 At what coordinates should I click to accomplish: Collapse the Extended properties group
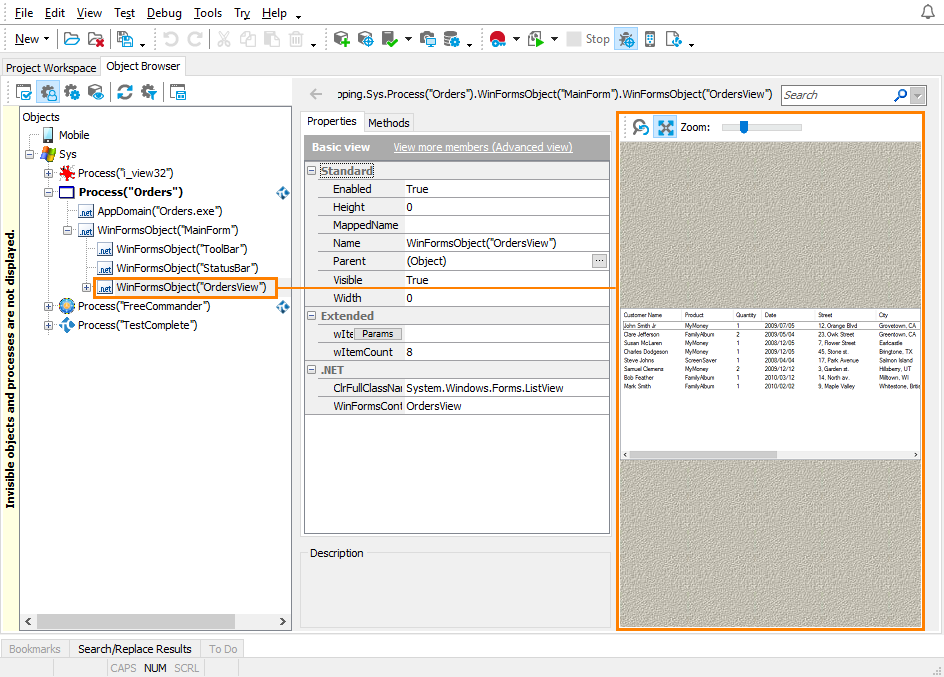312,315
